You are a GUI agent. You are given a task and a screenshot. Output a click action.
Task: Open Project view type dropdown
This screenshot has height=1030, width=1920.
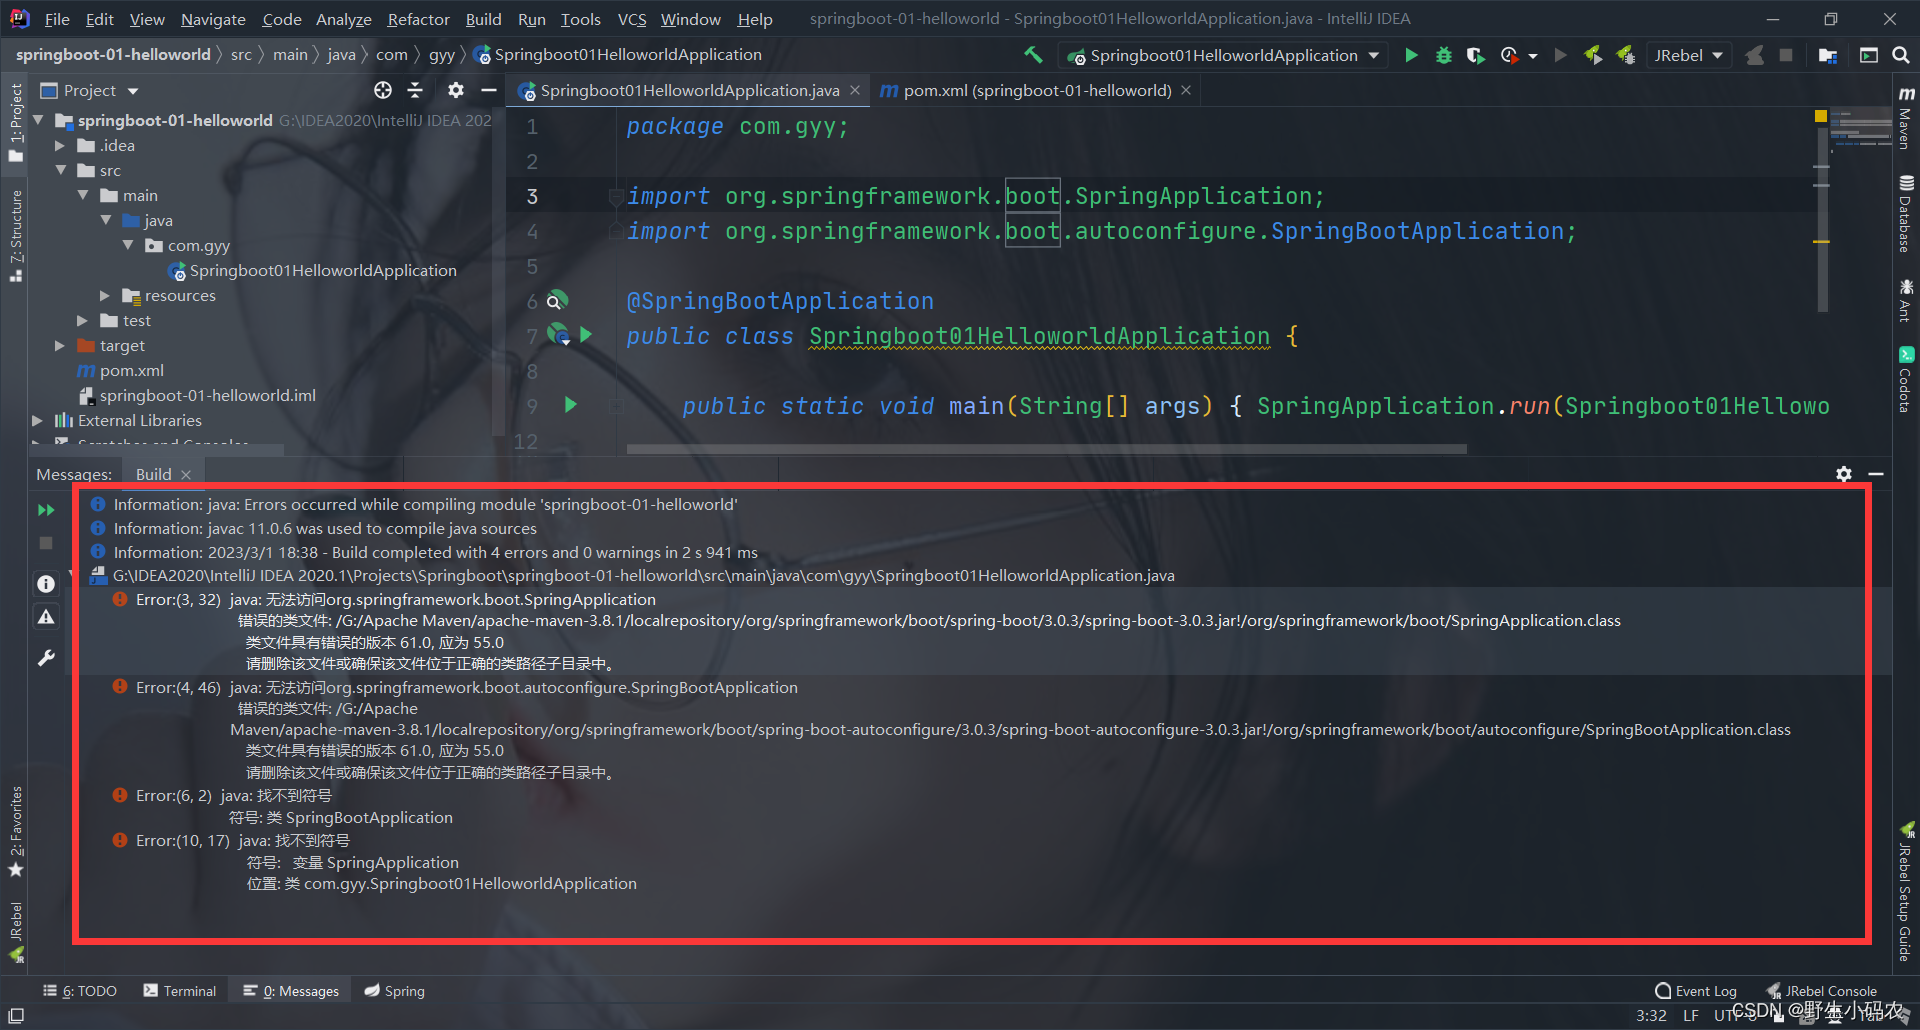(x=89, y=91)
